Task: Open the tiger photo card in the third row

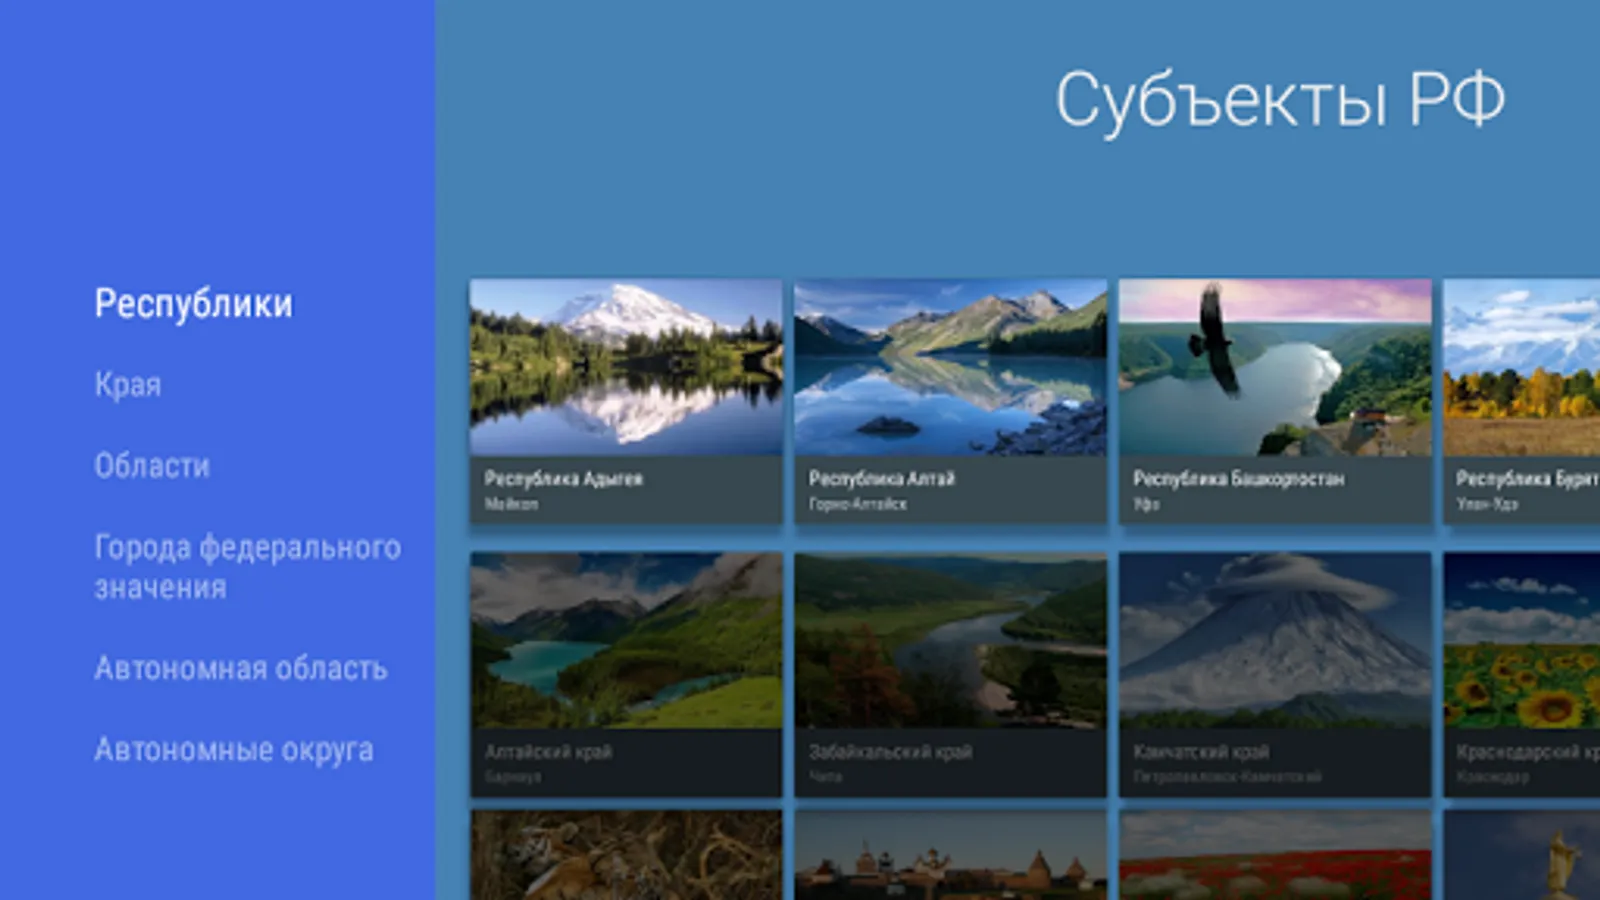Action: (626, 855)
